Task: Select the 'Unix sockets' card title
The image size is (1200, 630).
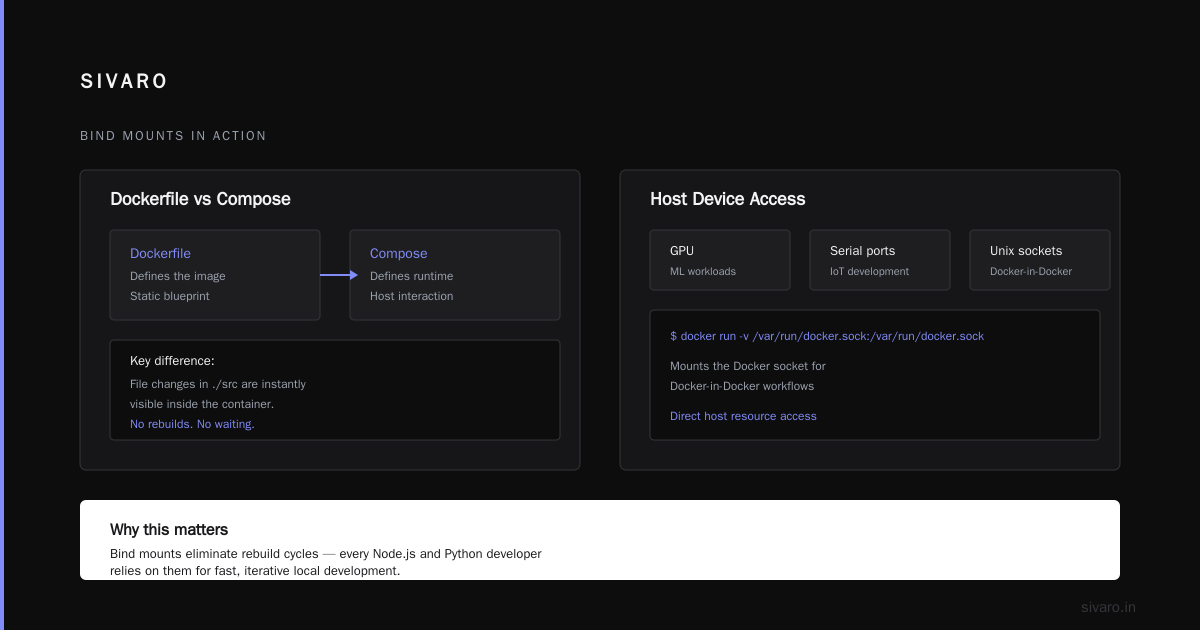Action: [x=1026, y=251]
